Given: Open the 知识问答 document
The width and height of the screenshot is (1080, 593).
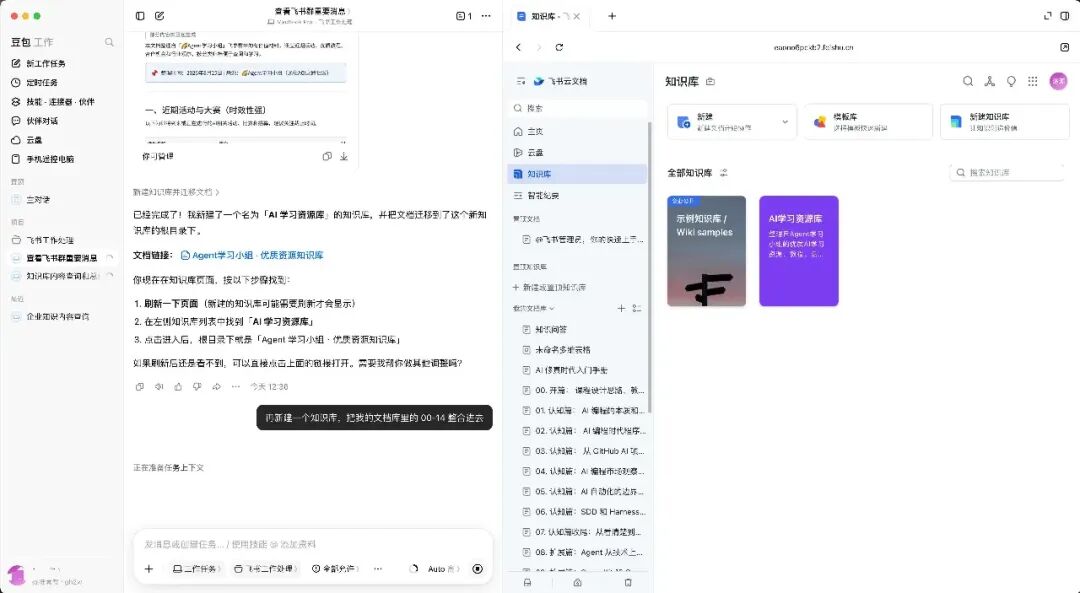Looking at the screenshot, I should pos(551,330).
